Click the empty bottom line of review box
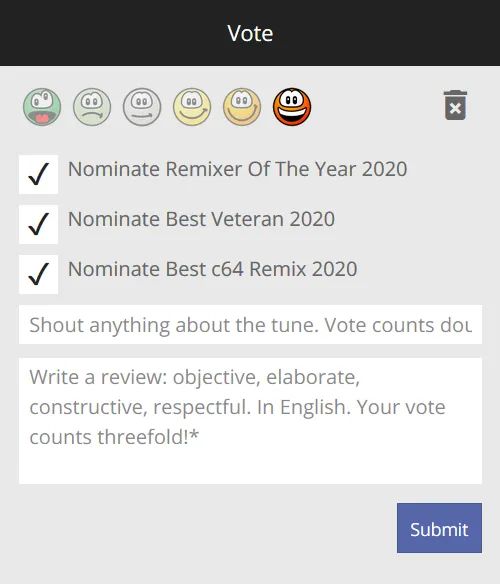The width and height of the screenshot is (500, 584). coord(250,466)
